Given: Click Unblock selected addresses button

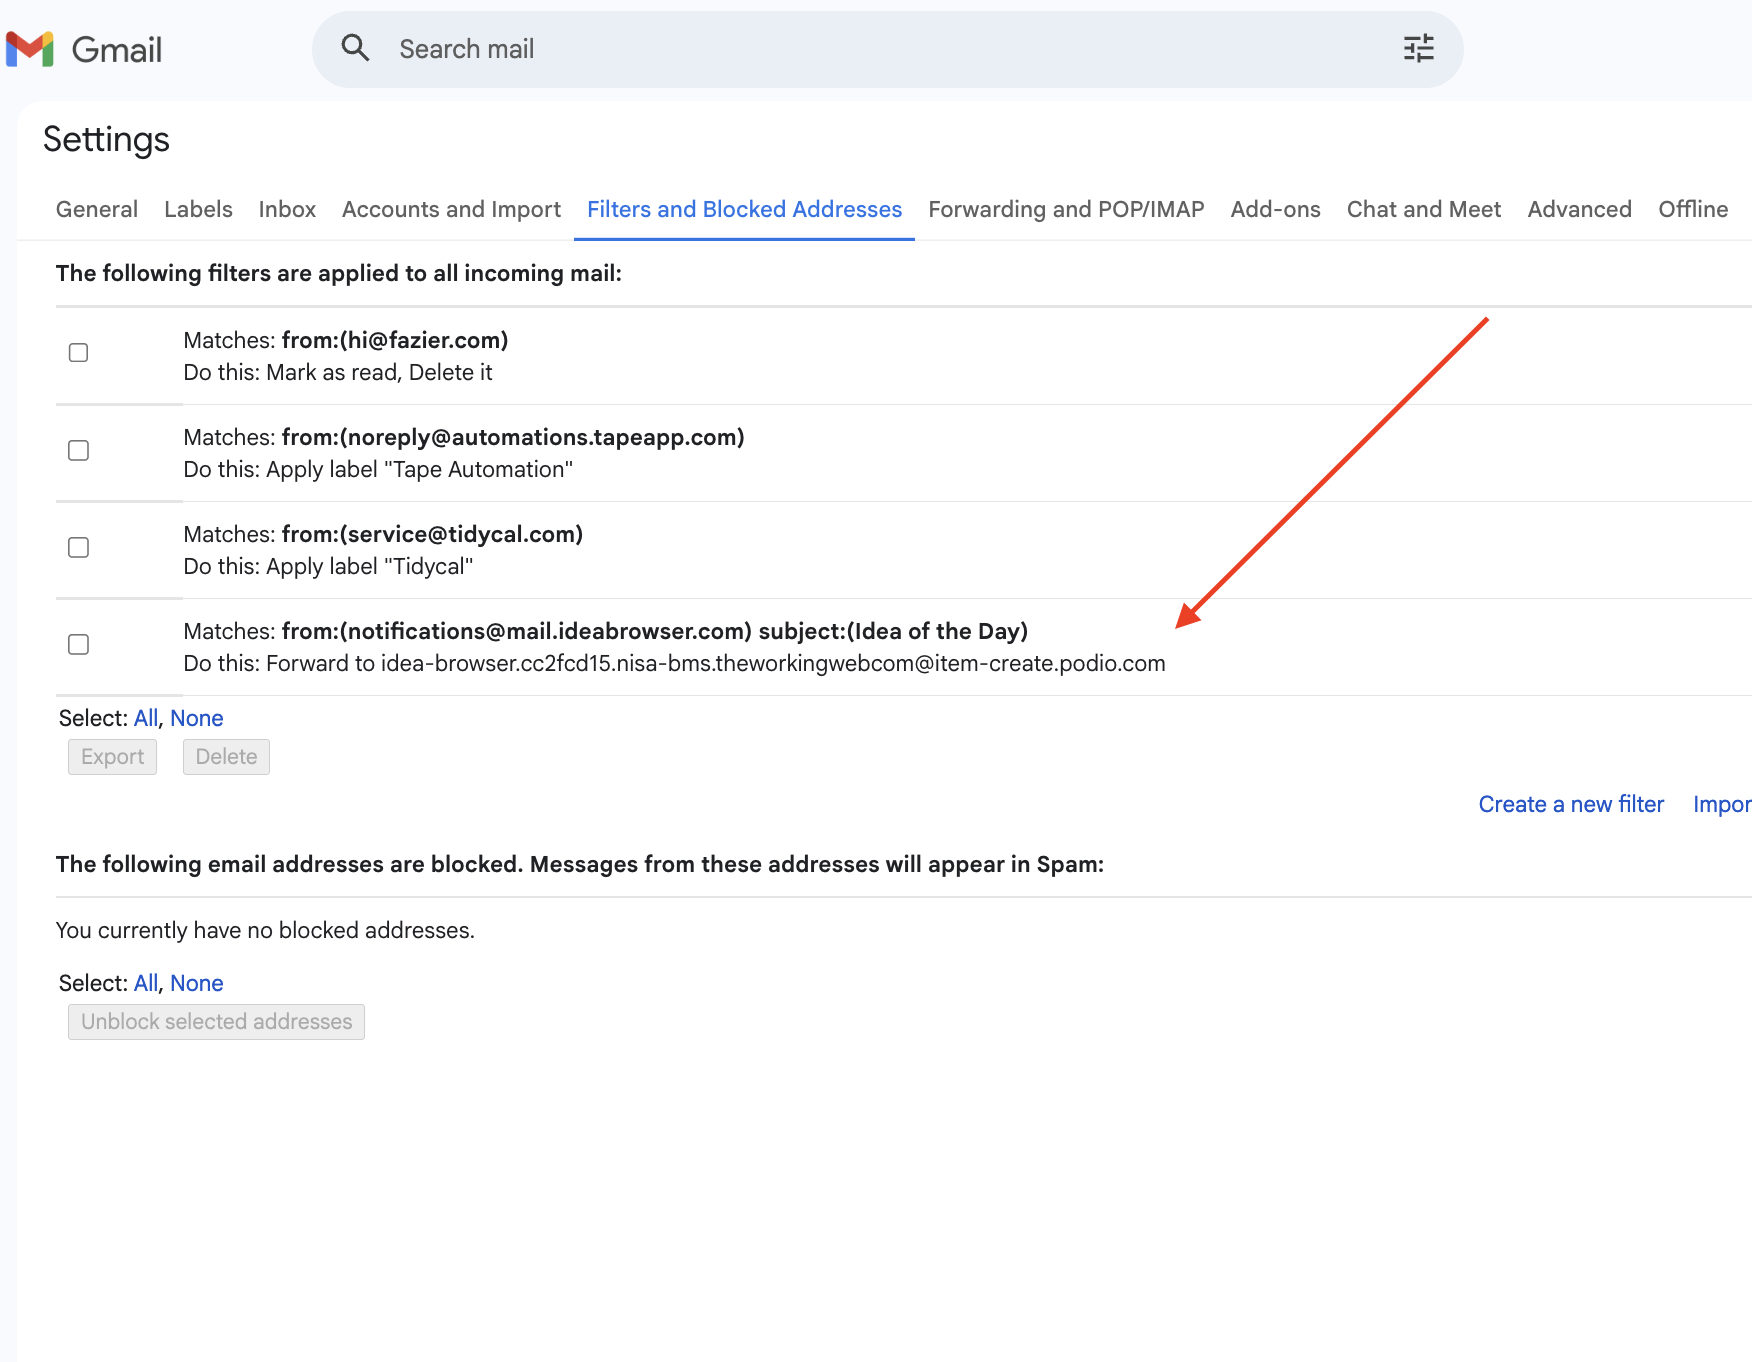Looking at the screenshot, I should [x=216, y=1022].
